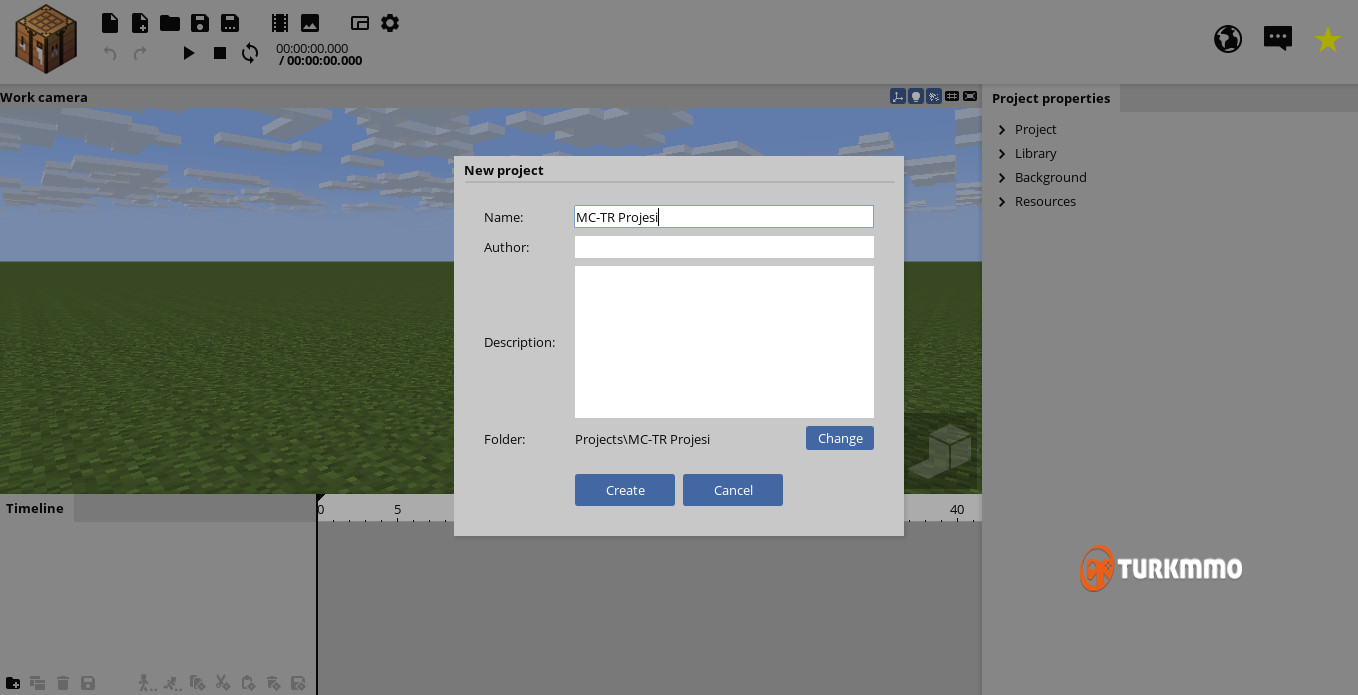Export movie with film strip icon
1358x695 pixels.
[x=280, y=22]
